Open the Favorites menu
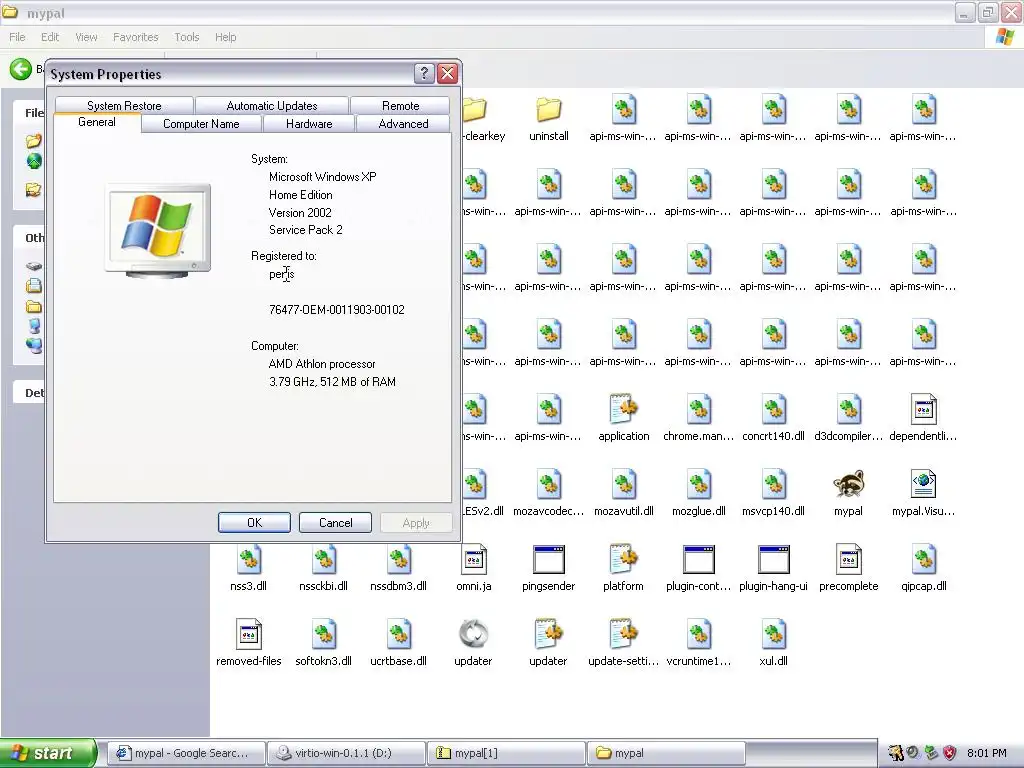Viewport: 1024px width, 768px height. pos(135,37)
